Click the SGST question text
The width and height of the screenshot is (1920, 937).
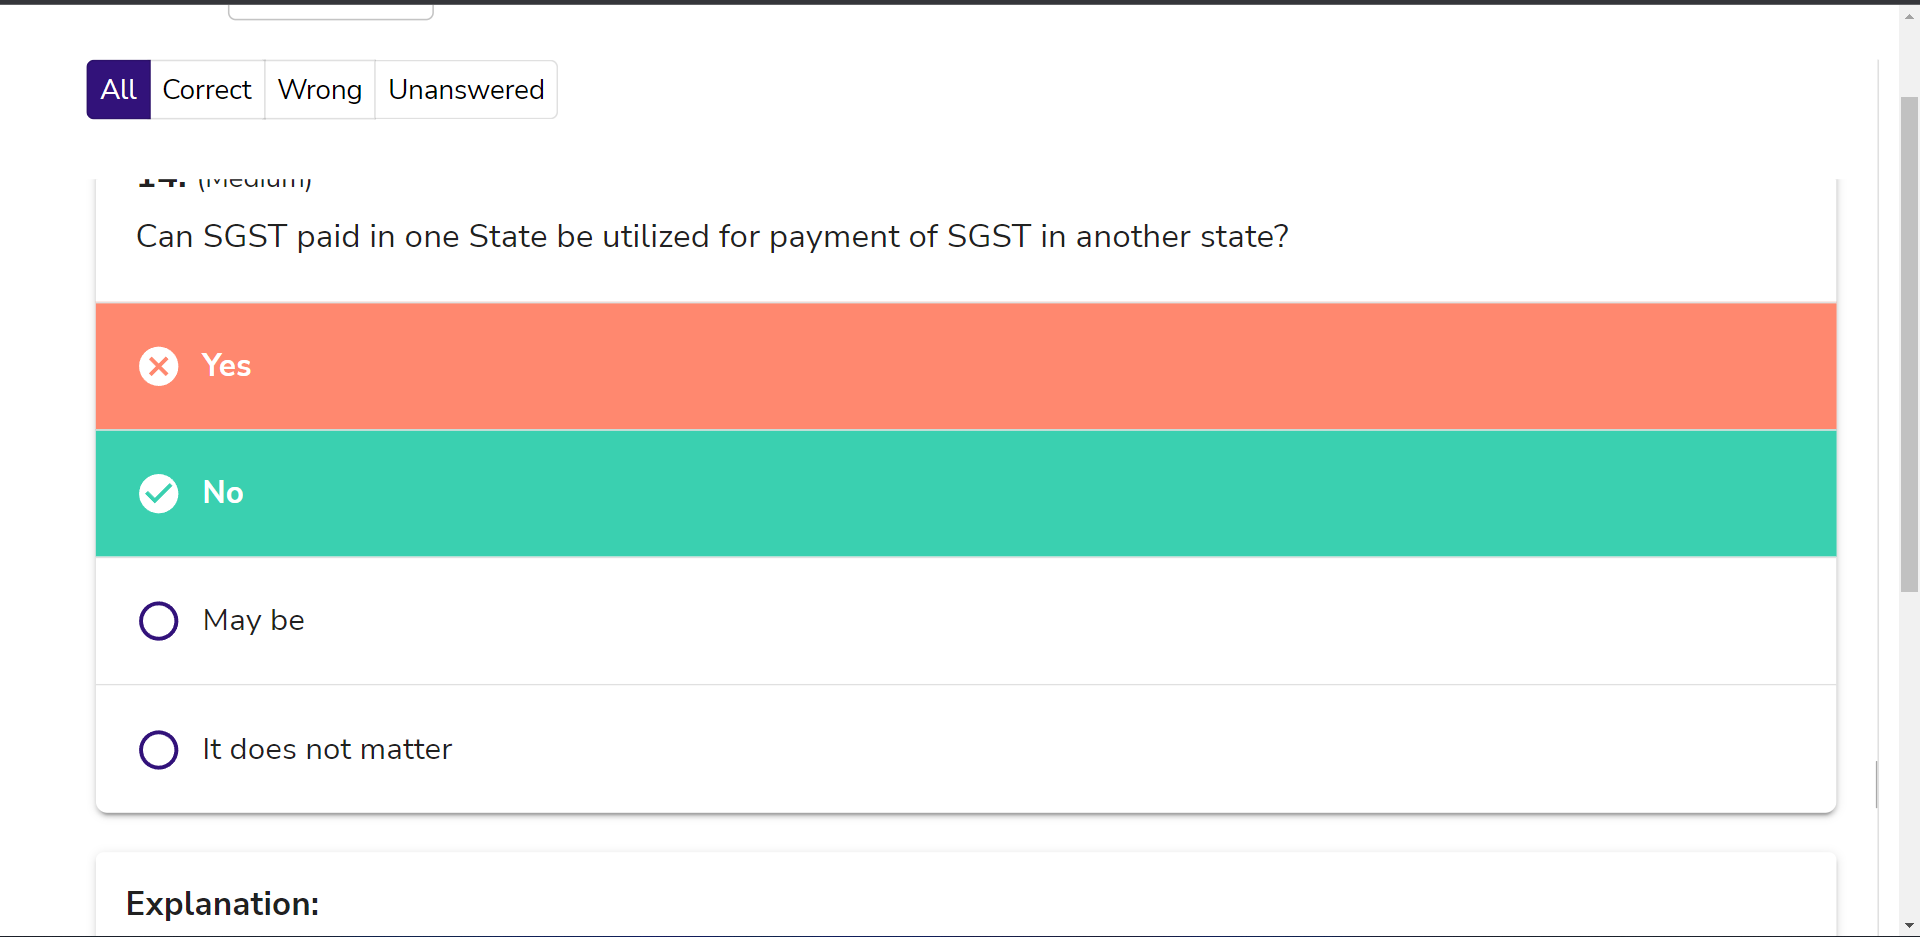(x=712, y=237)
